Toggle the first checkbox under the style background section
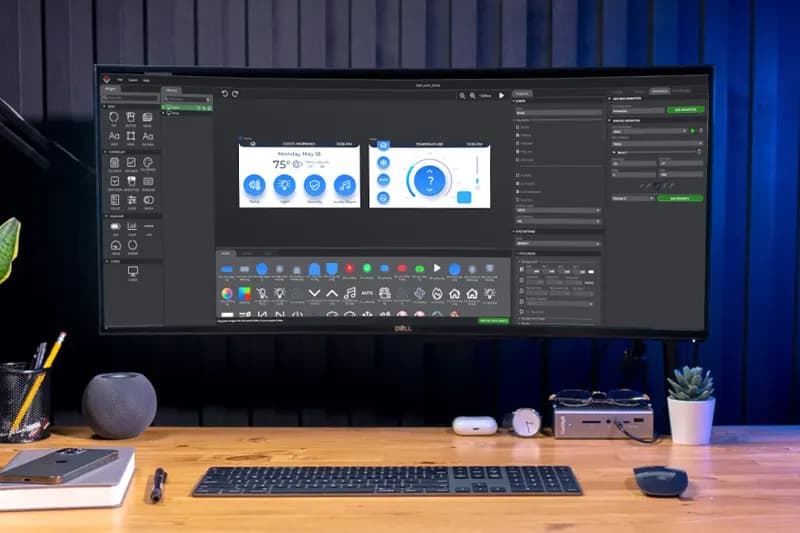Image resolution: width=800 pixels, height=533 pixels. pyautogui.click(x=521, y=269)
